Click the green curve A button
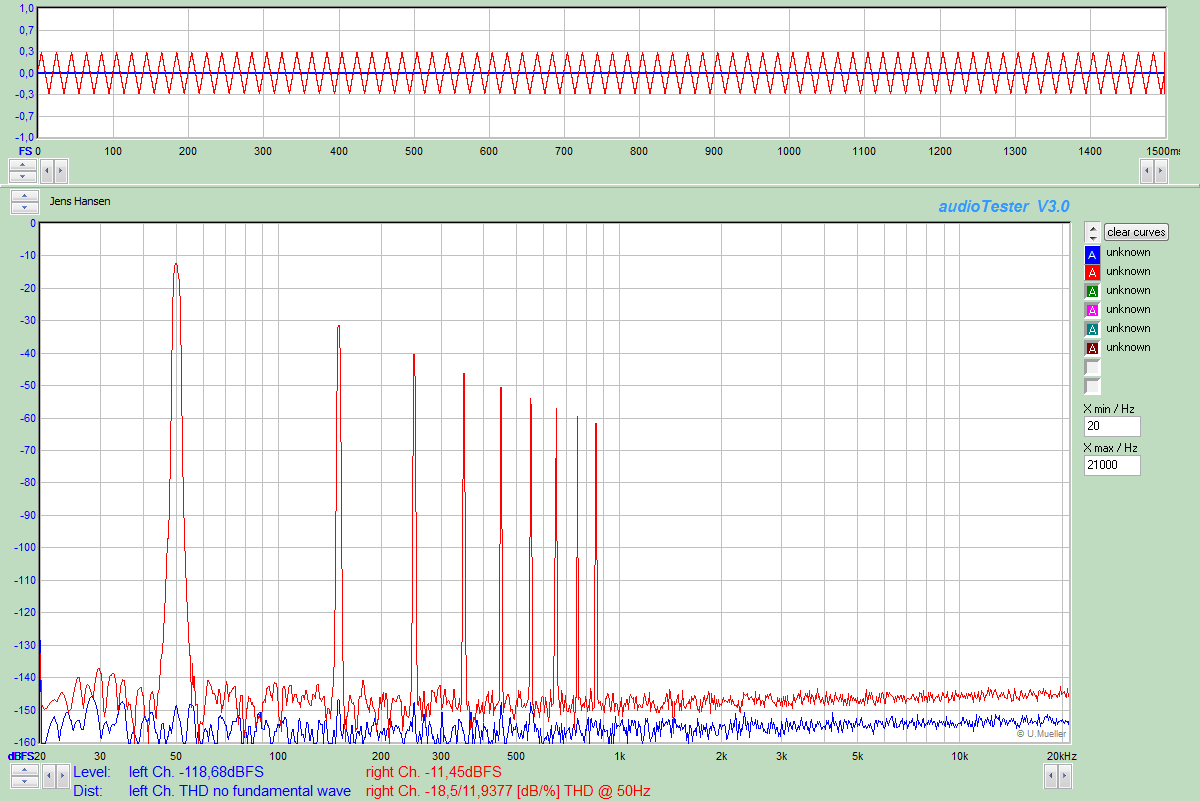 [x=1092, y=291]
